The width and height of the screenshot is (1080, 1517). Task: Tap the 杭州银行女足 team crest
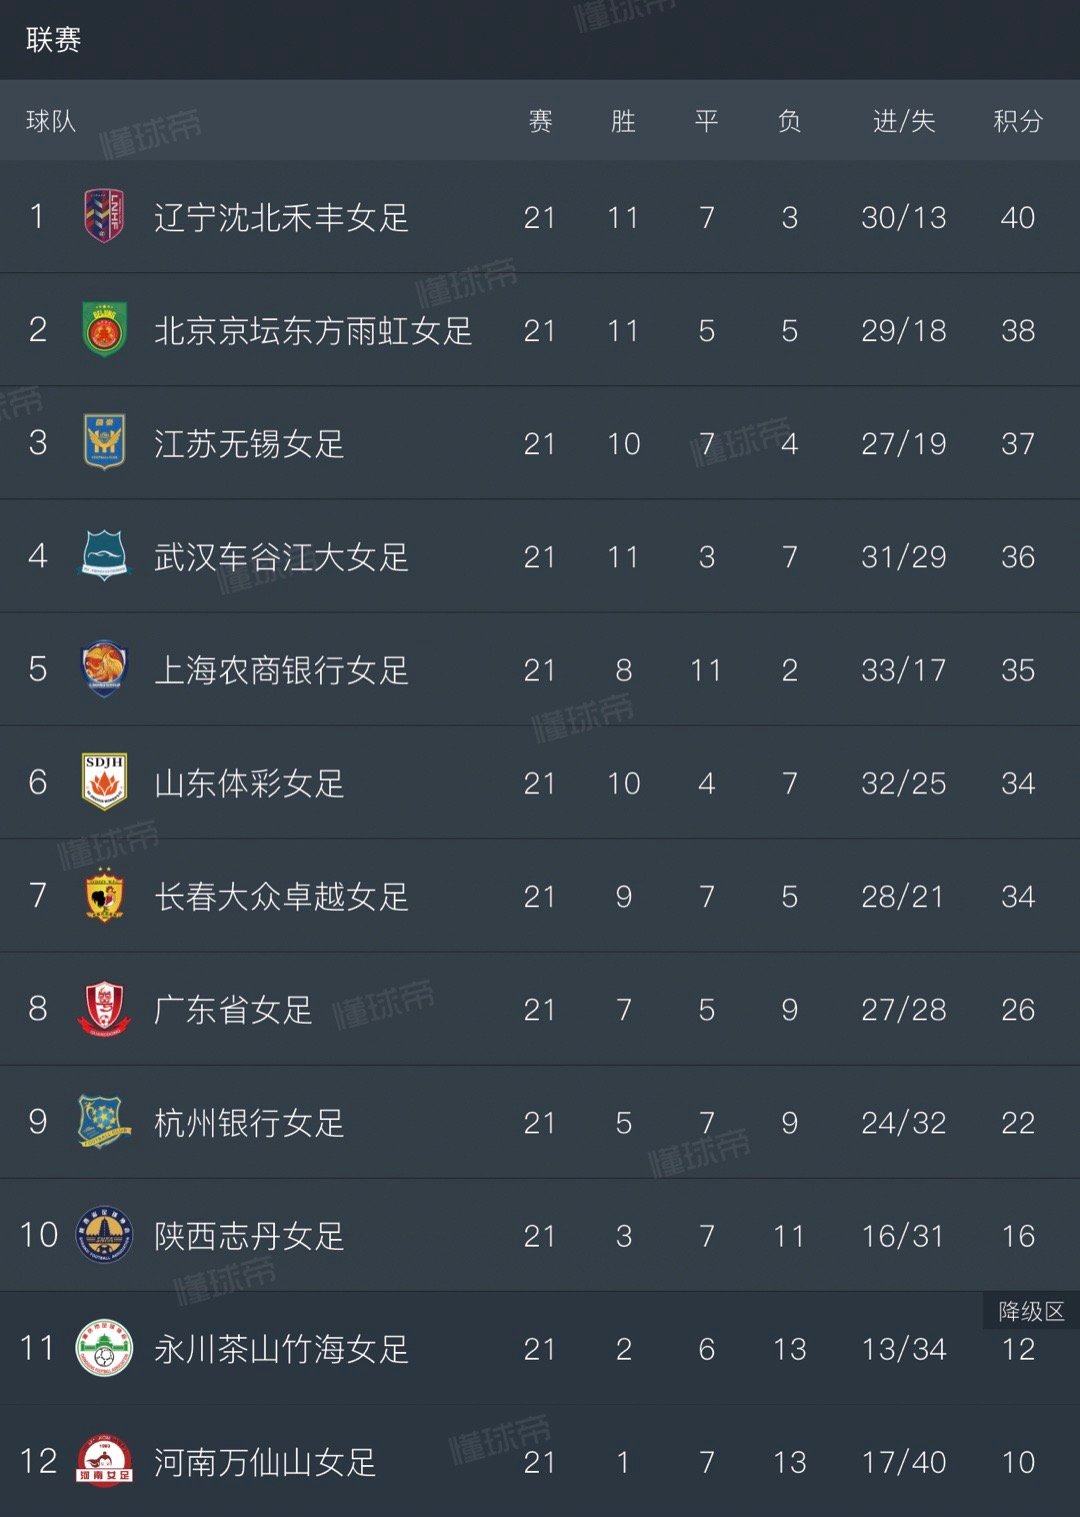click(104, 1122)
